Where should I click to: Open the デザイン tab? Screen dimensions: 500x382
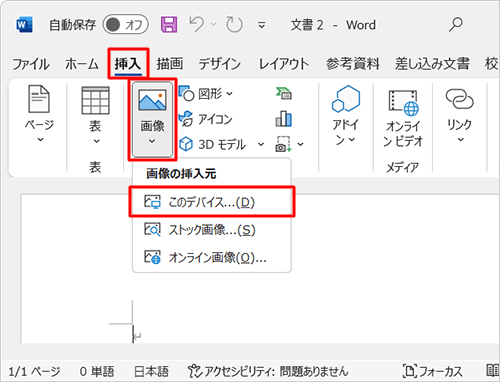pos(220,64)
